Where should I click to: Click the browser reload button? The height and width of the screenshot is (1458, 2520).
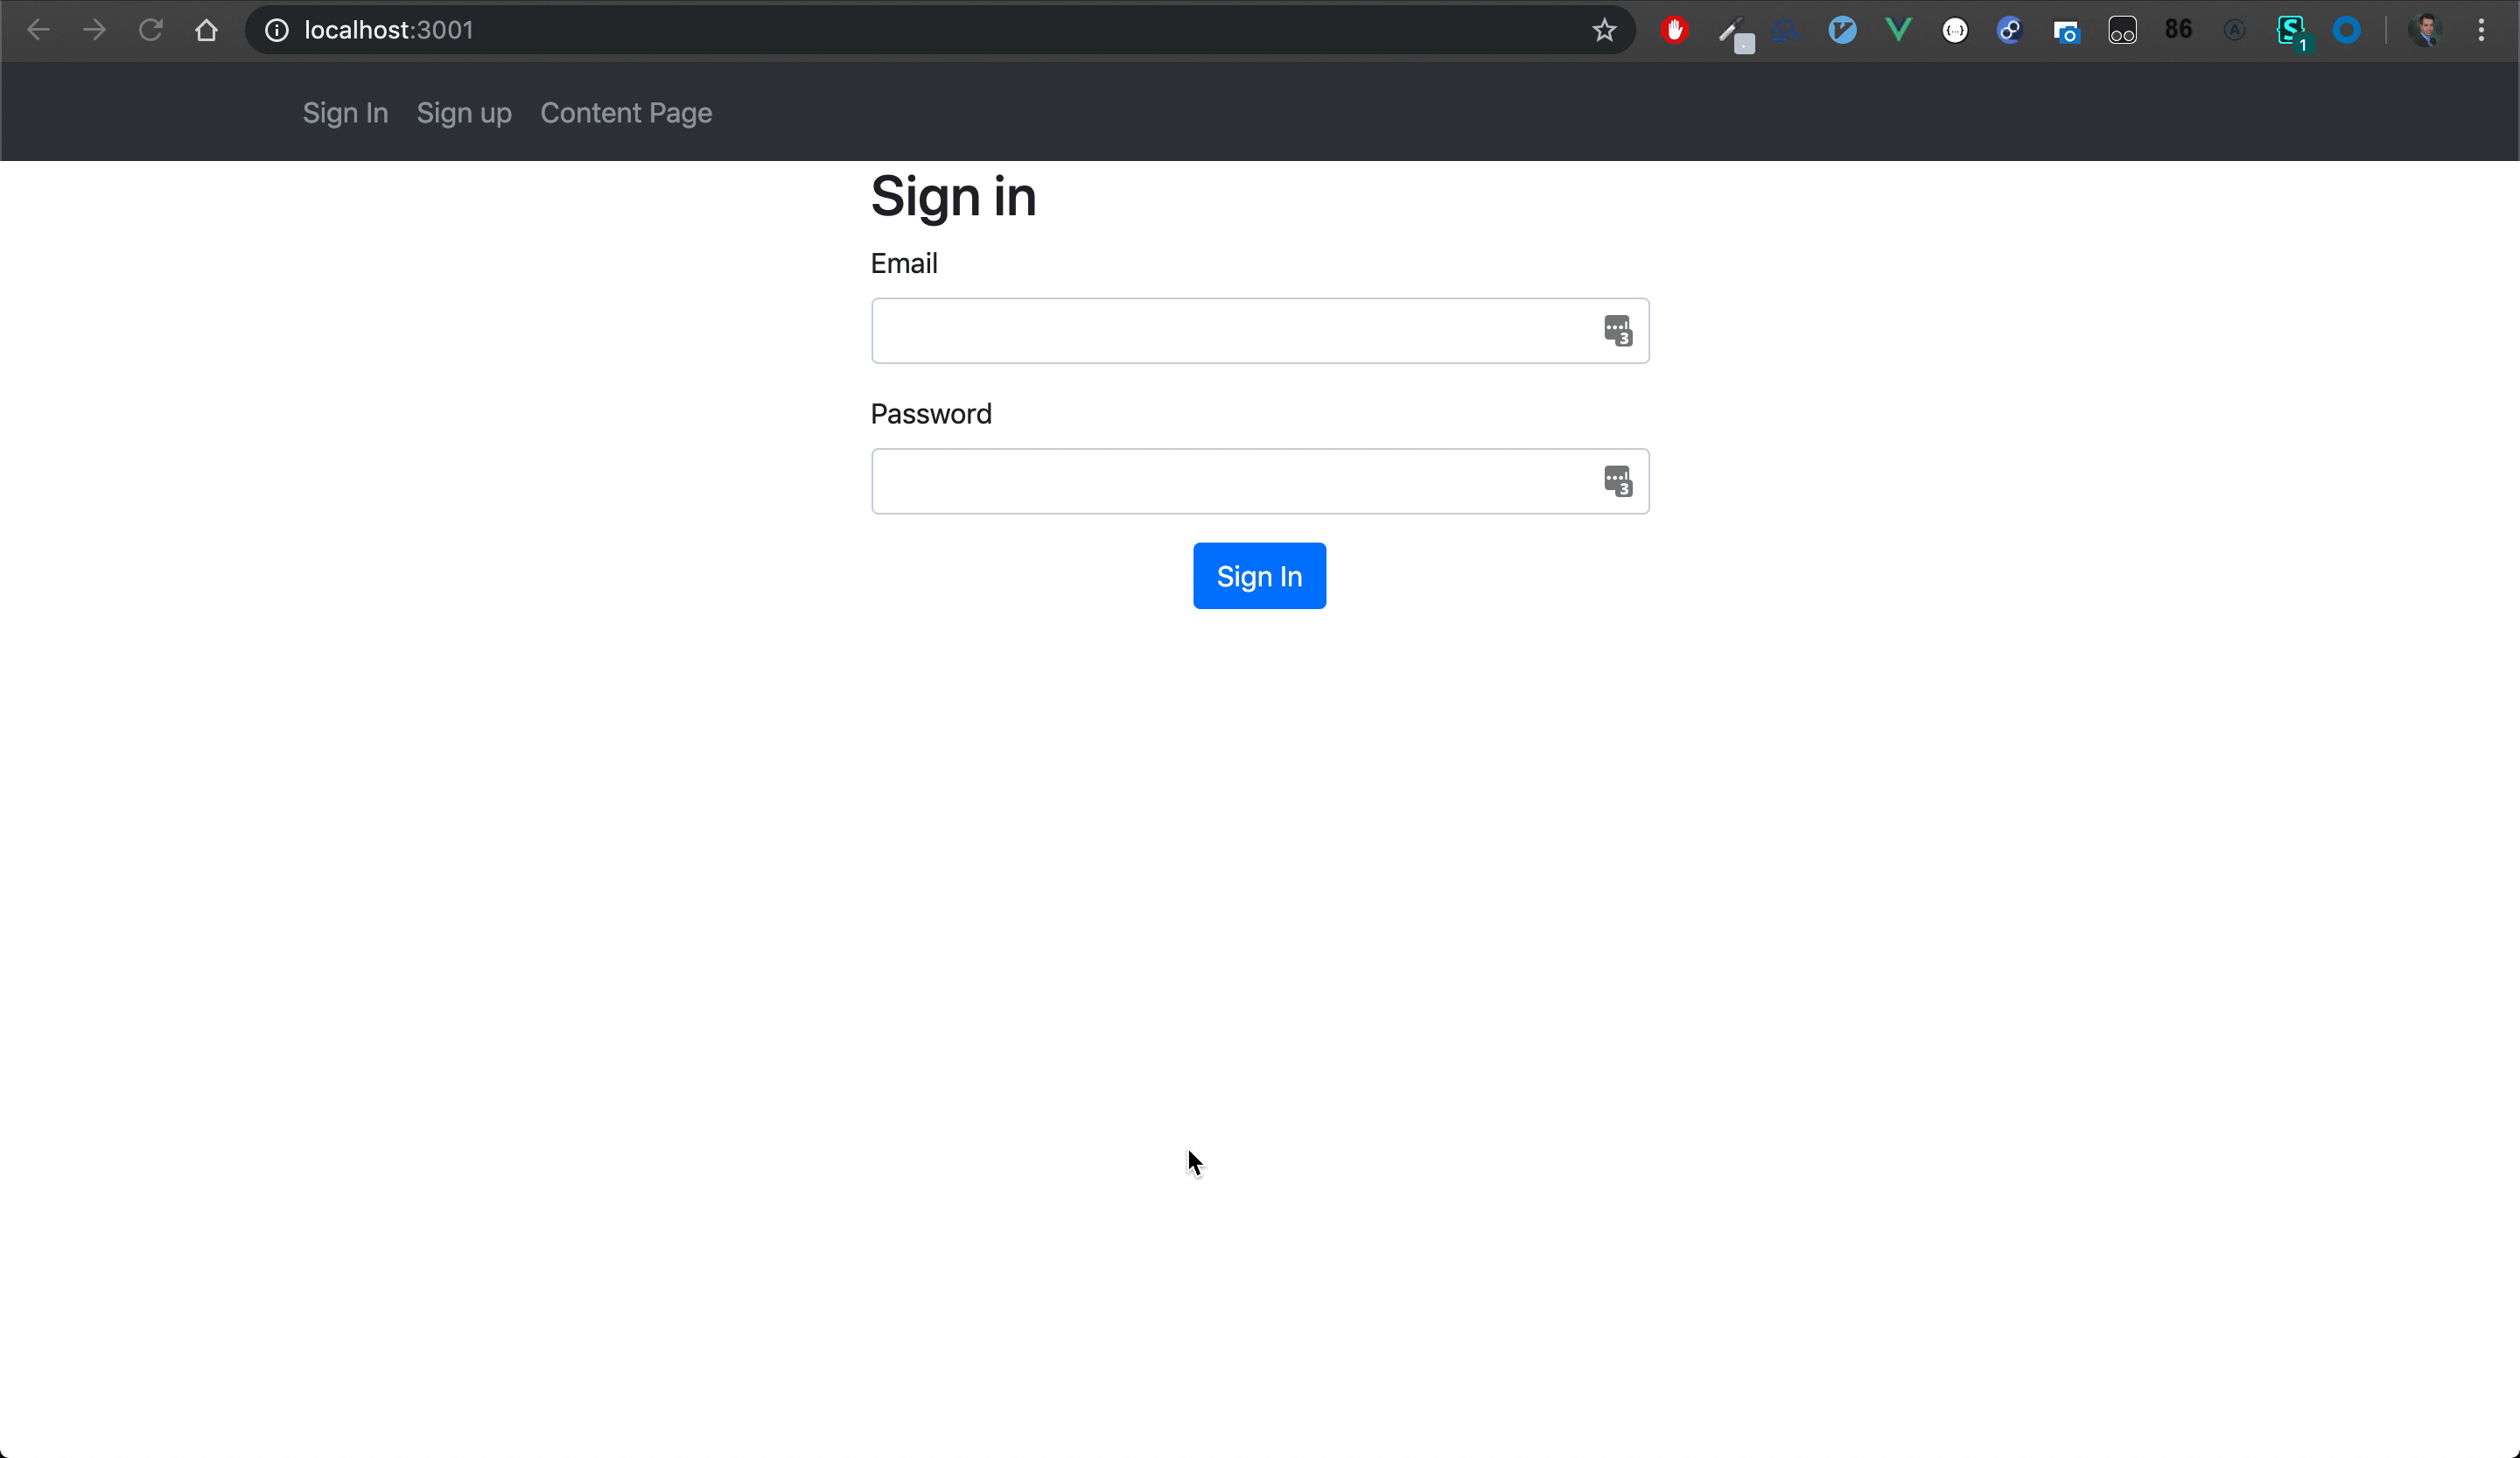pyautogui.click(x=150, y=30)
